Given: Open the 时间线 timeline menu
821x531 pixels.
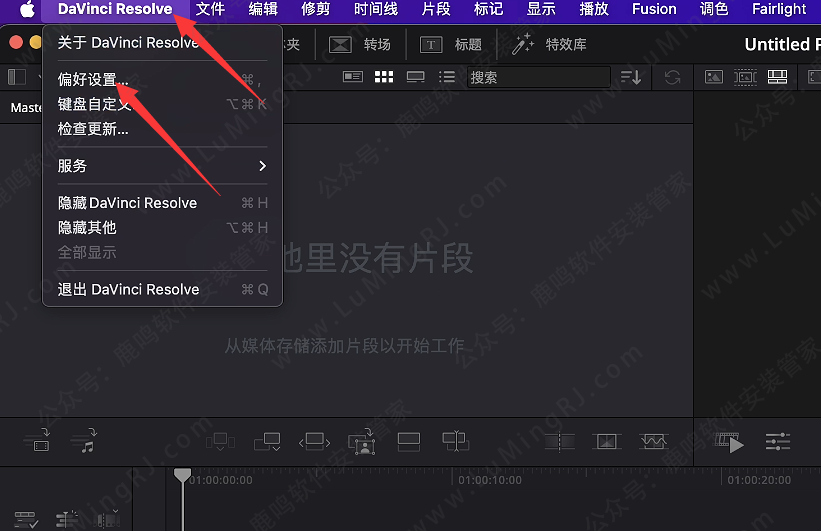Looking at the screenshot, I should point(375,9).
